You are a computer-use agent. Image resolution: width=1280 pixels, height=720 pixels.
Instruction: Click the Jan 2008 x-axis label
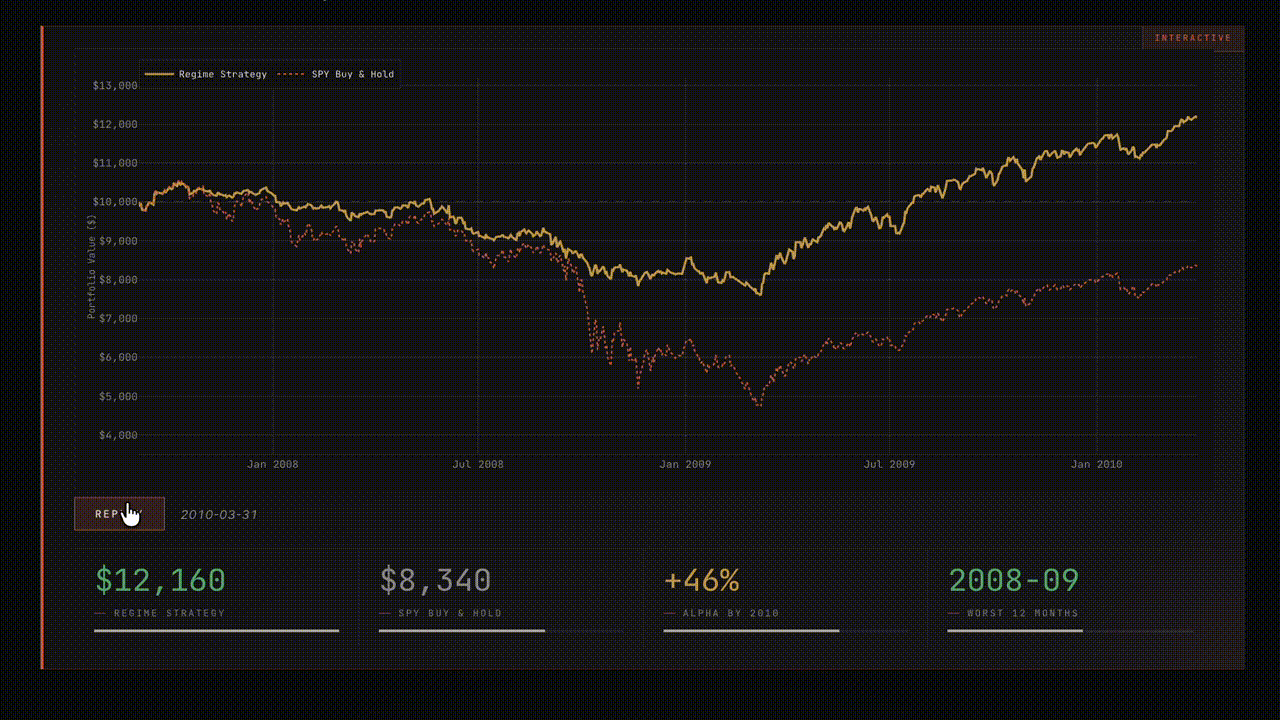pos(273,464)
